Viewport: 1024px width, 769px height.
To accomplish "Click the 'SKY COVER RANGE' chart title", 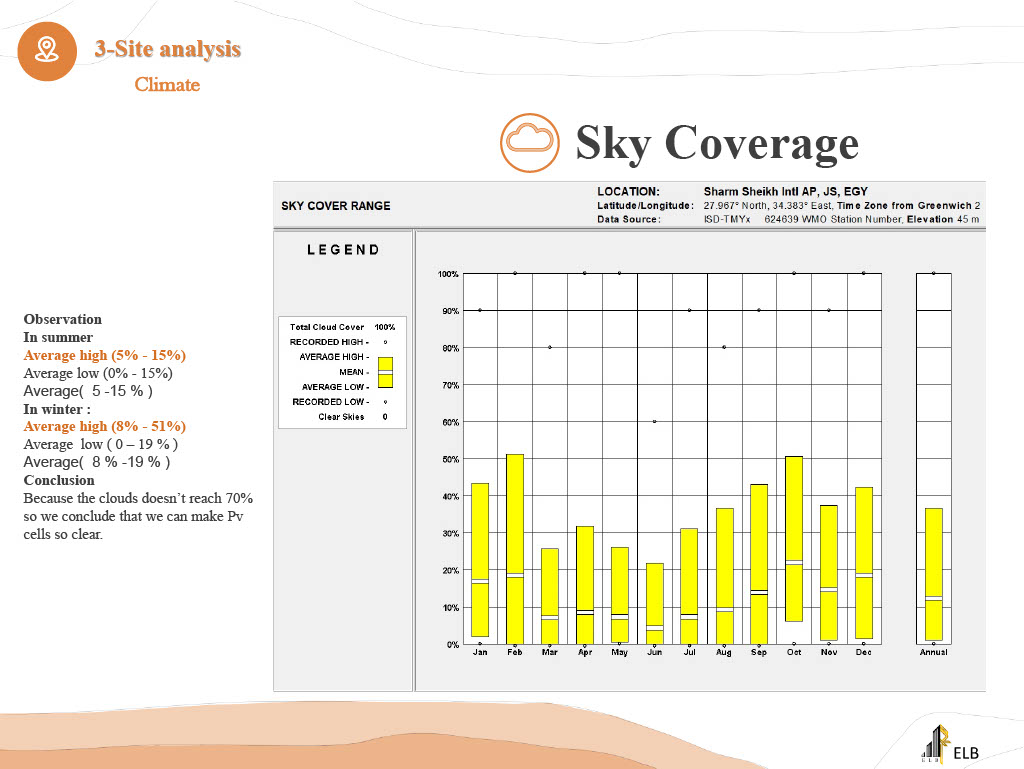I will click(336, 206).
